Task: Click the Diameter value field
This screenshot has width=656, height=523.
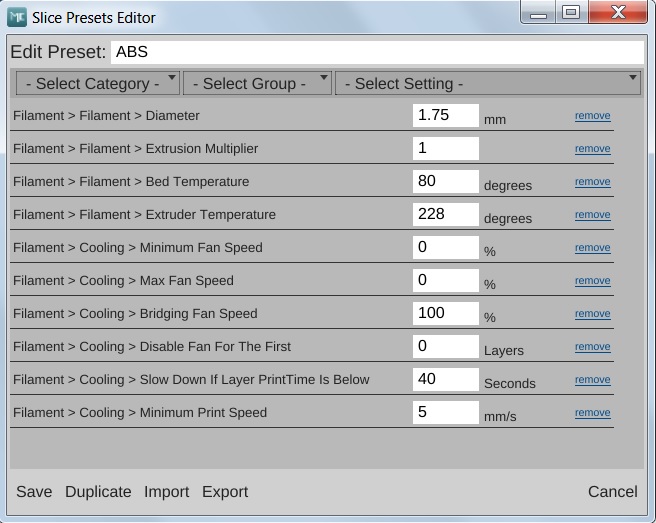Action: tap(445, 115)
